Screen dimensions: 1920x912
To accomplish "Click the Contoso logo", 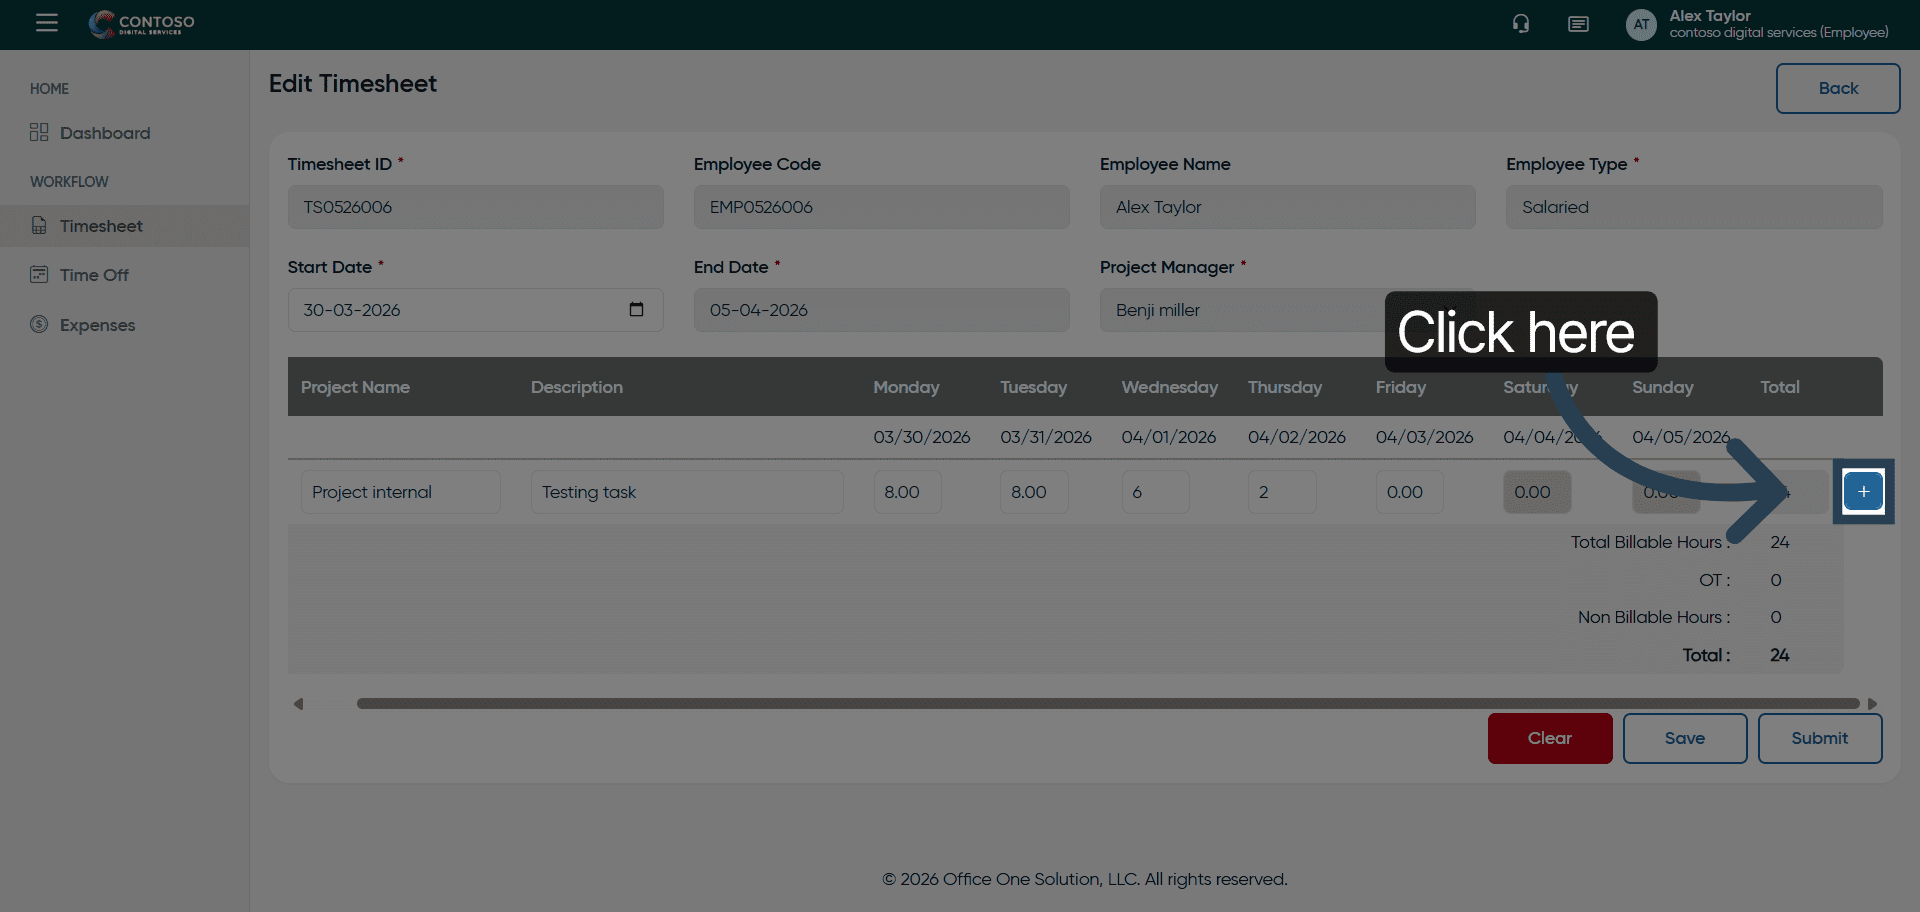I will 142,24.
